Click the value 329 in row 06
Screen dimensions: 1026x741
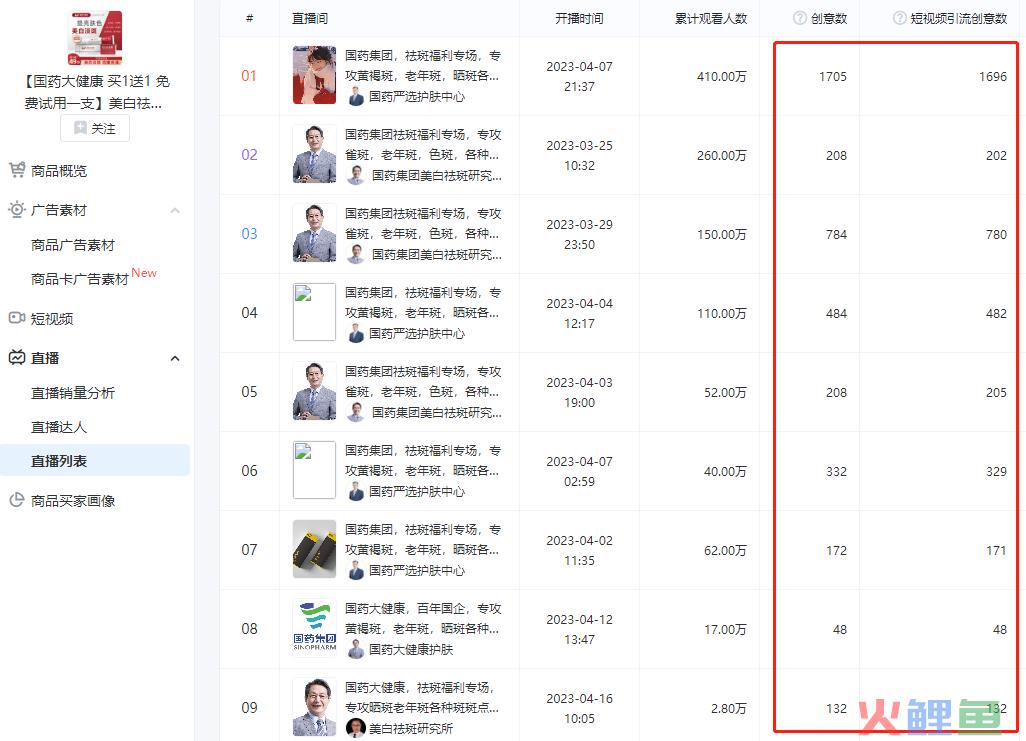click(997, 471)
